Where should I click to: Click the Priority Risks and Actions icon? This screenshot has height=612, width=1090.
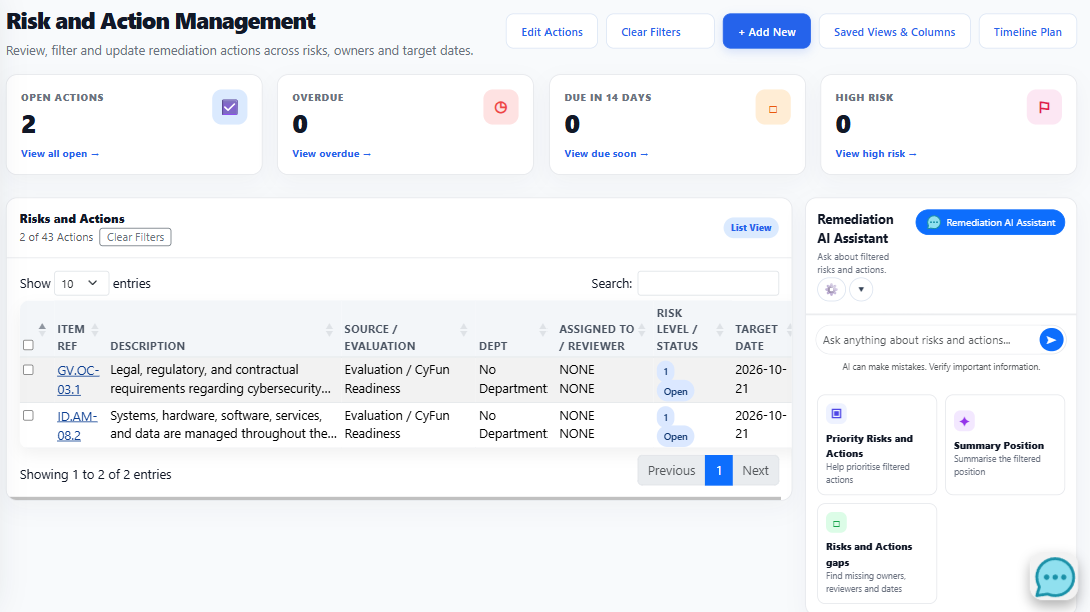coord(836,414)
